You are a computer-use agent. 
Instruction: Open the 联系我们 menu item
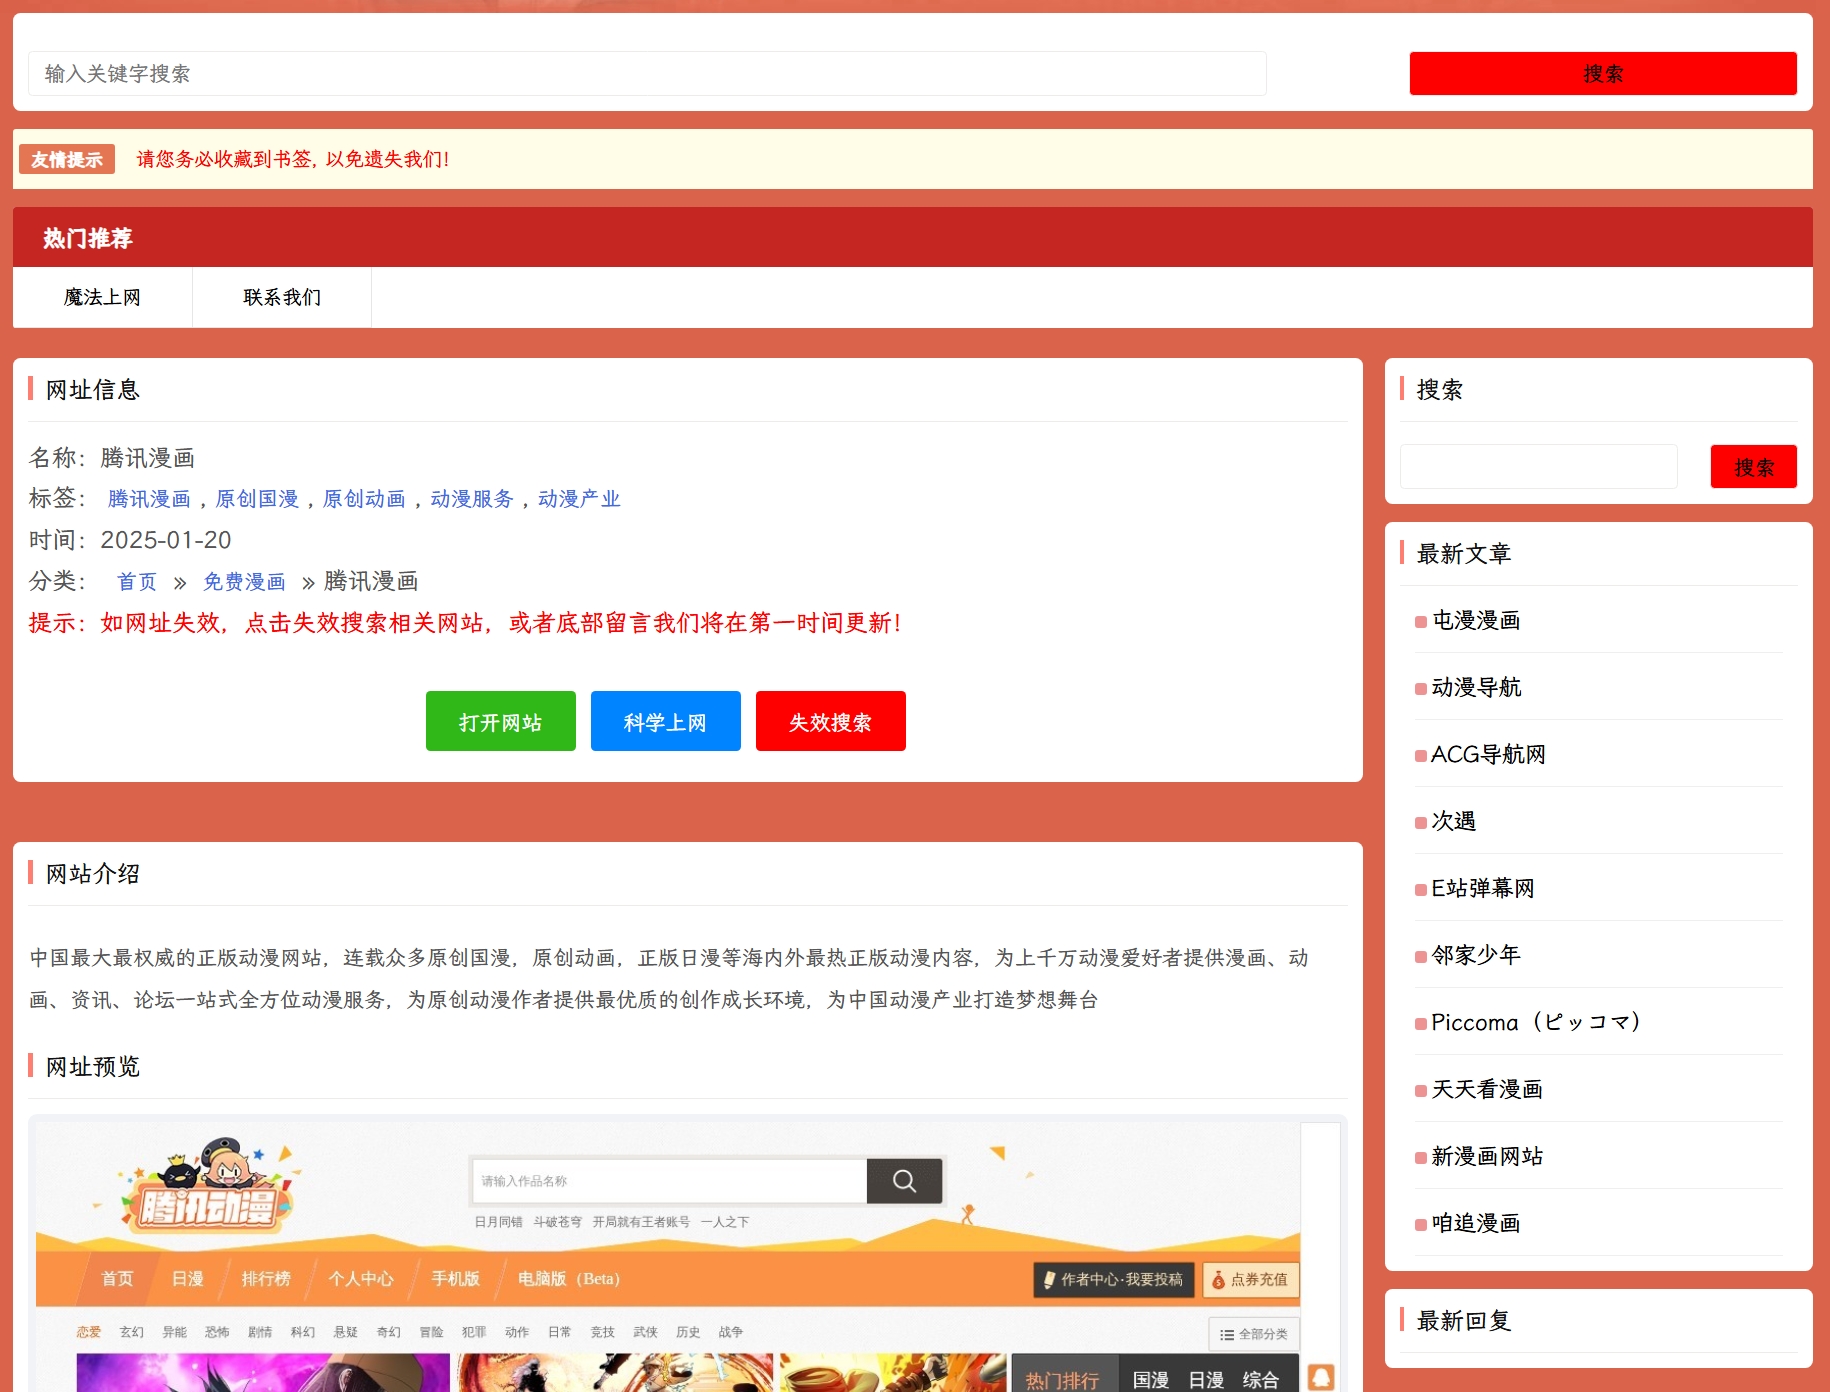click(x=282, y=297)
